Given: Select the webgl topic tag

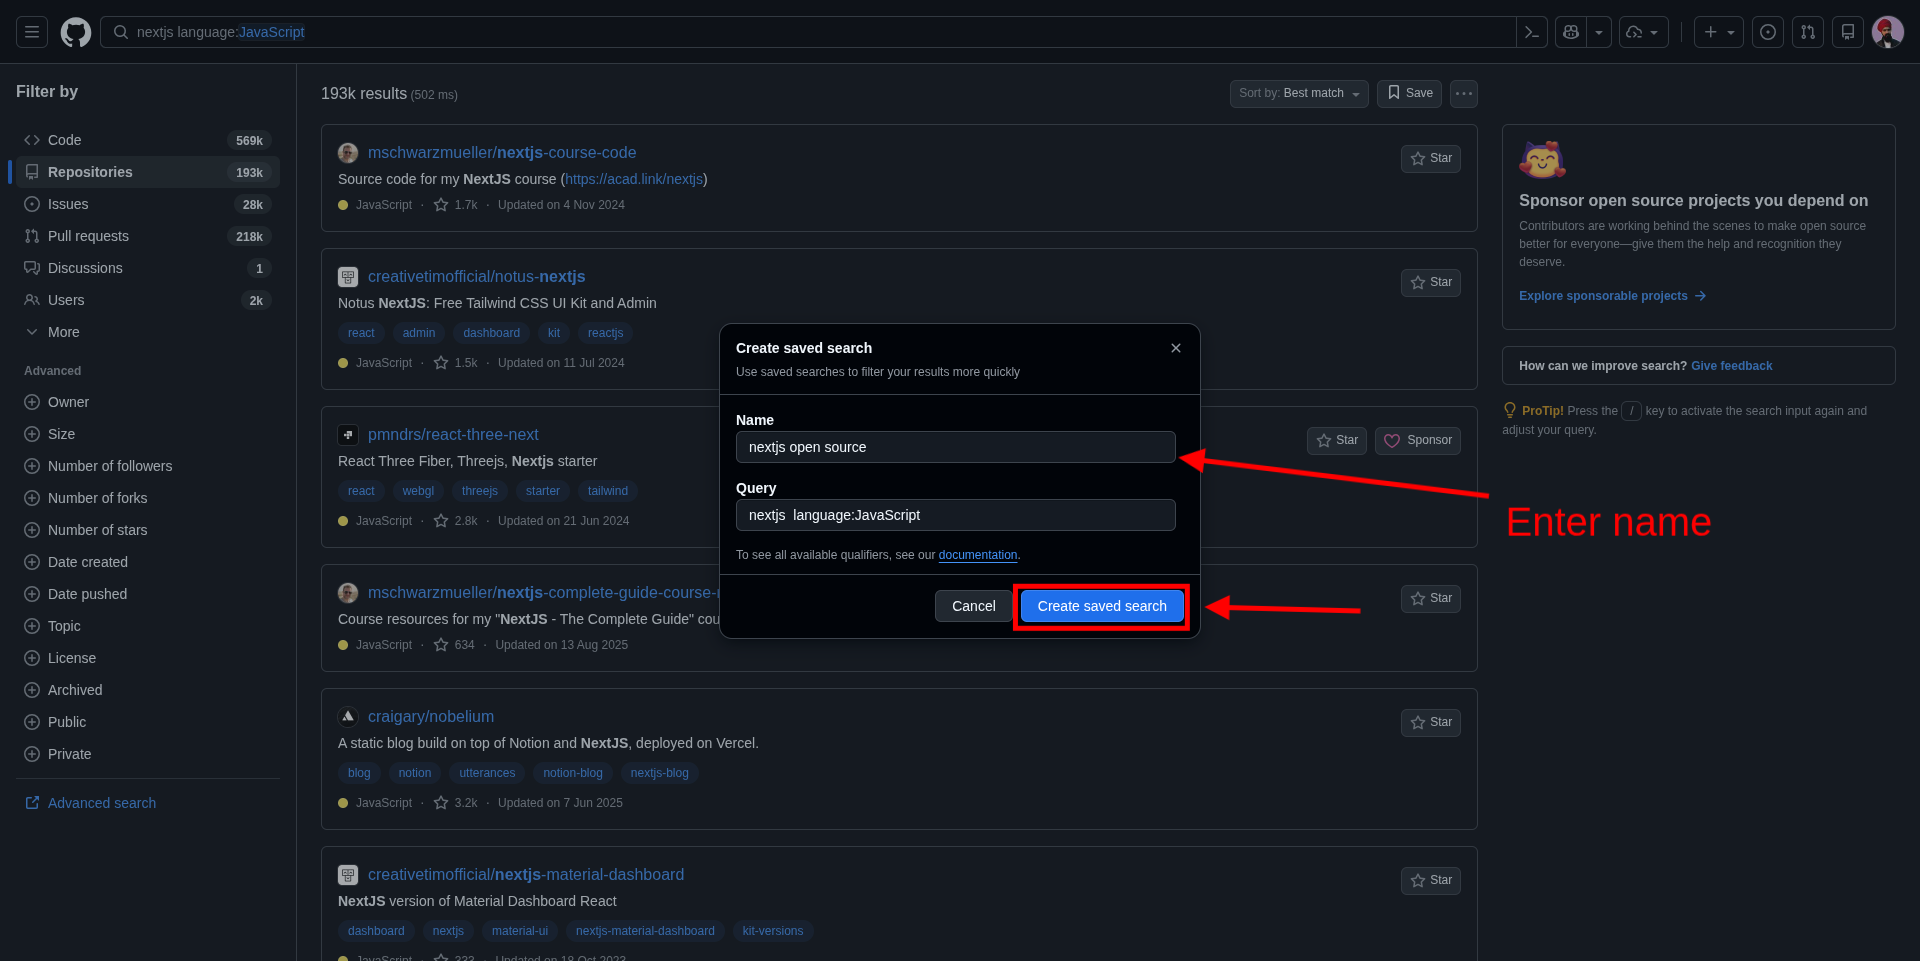Looking at the screenshot, I should [x=418, y=491].
